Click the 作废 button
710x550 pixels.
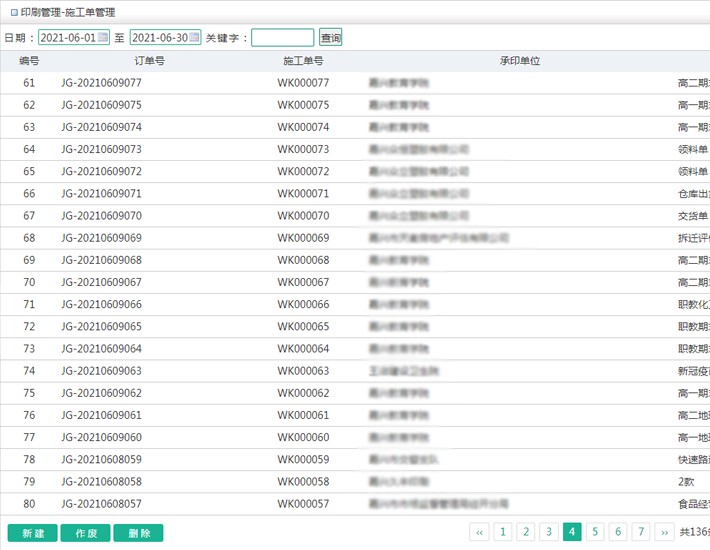(86, 533)
